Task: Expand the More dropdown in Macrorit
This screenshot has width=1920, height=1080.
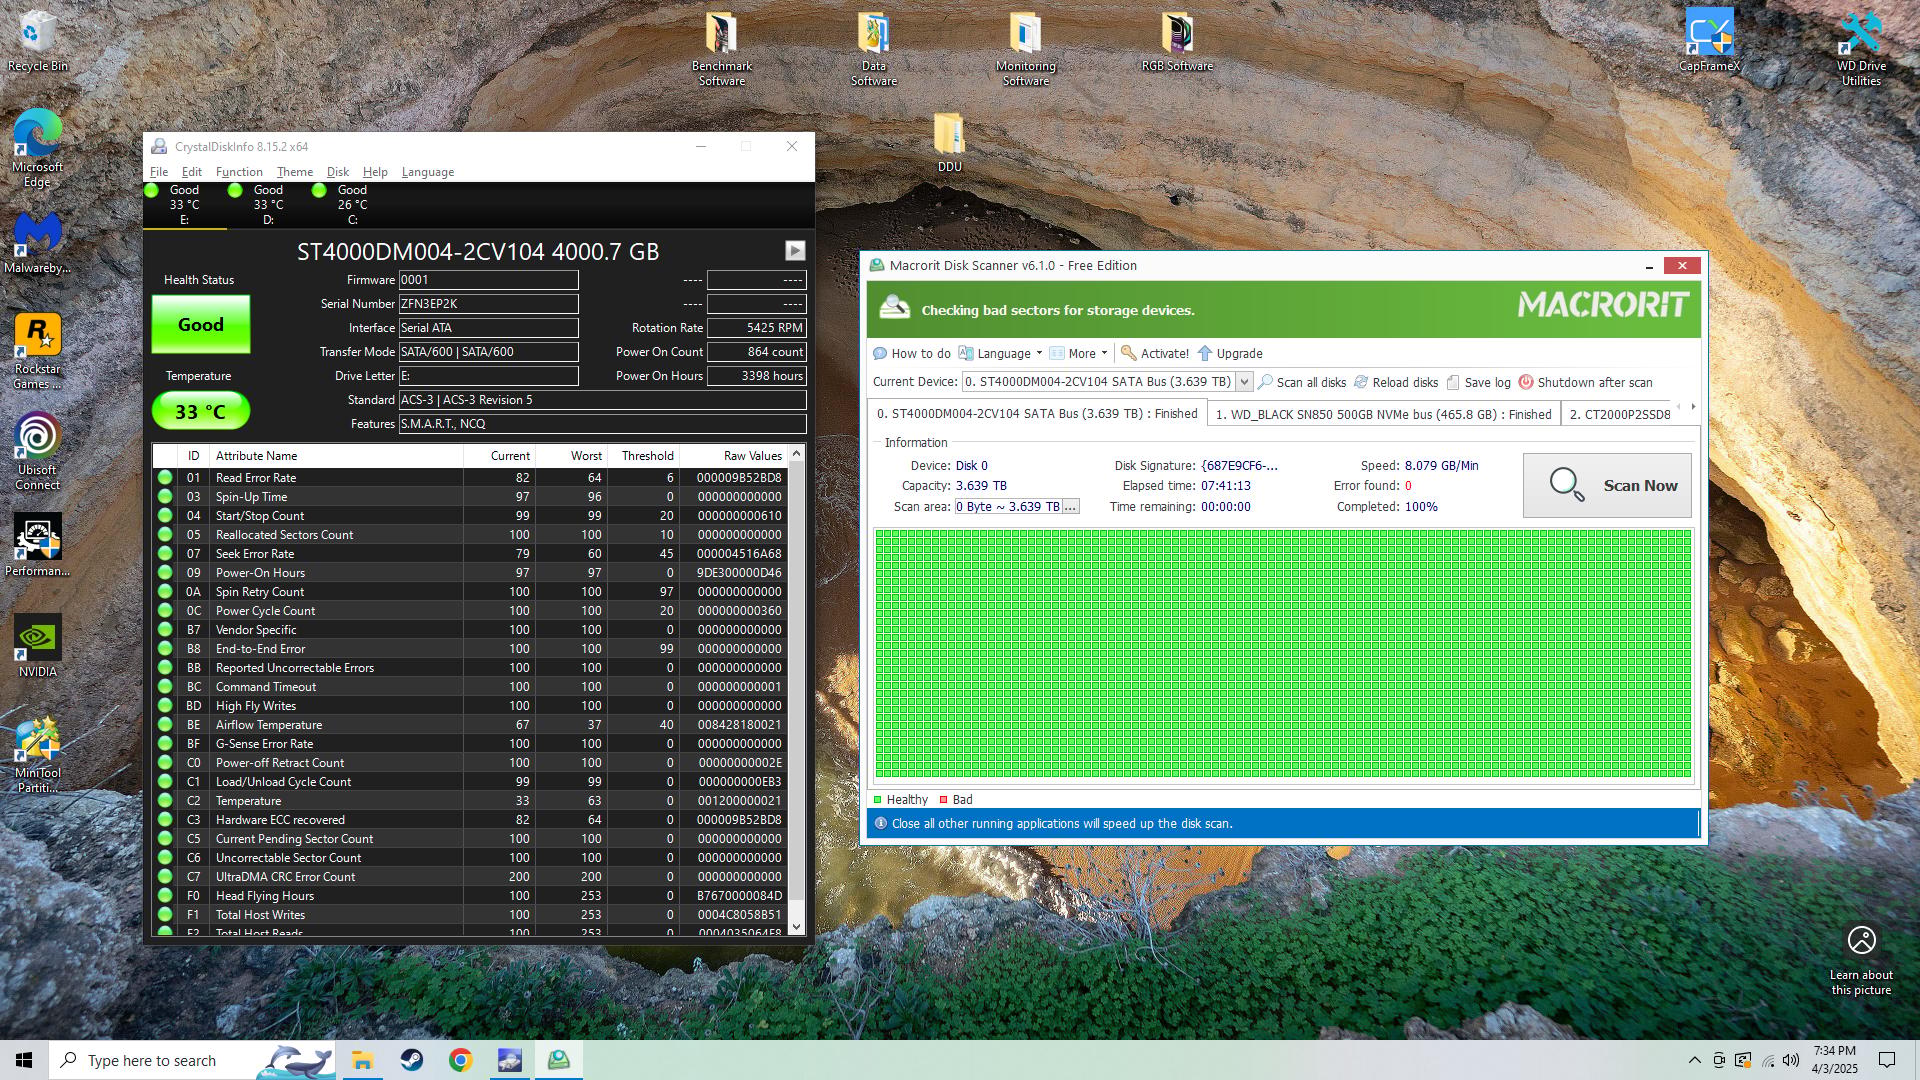Action: 1079,354
